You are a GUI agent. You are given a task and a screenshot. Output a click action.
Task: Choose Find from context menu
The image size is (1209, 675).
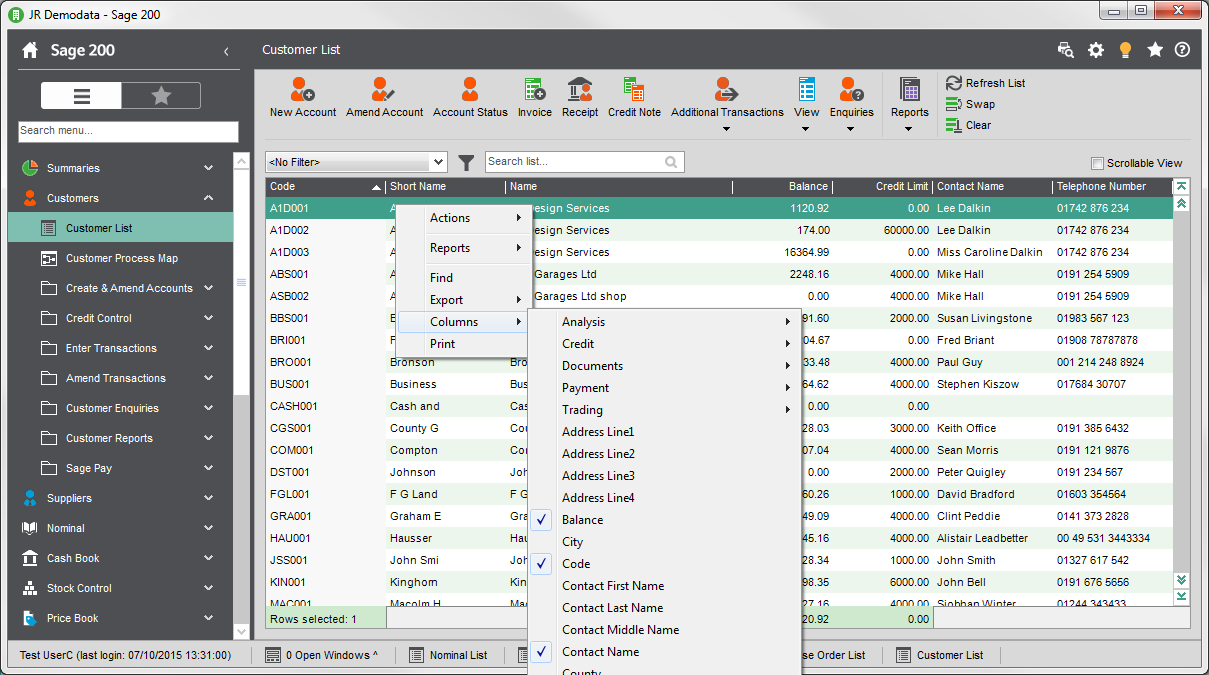[464, 278]
